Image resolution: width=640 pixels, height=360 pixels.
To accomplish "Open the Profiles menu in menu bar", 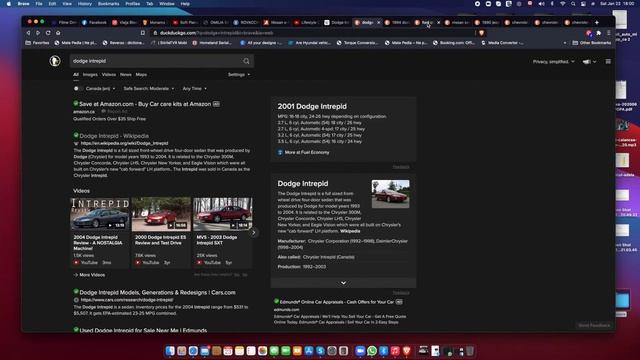I will tap(132, 4).
